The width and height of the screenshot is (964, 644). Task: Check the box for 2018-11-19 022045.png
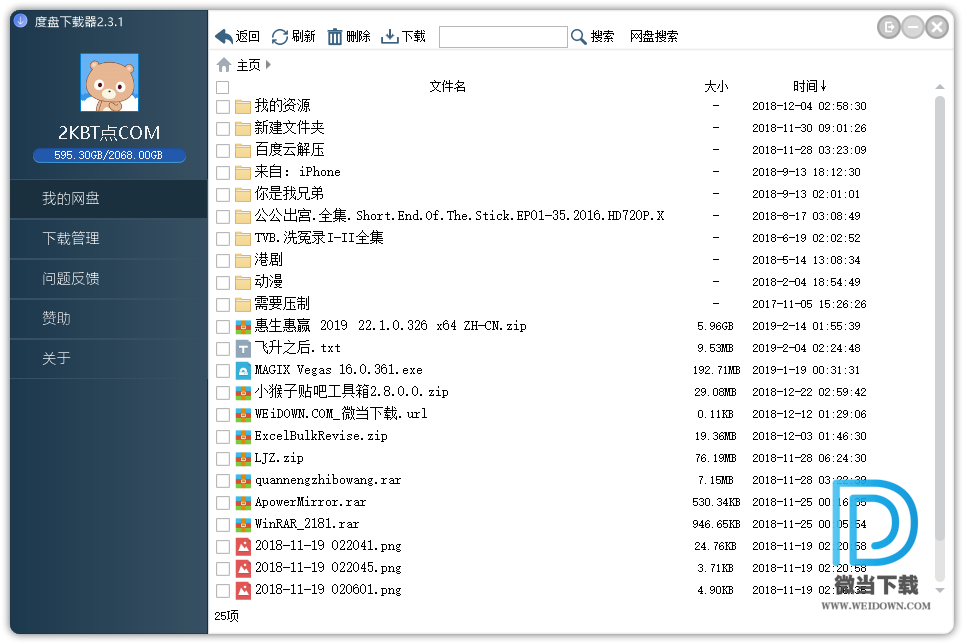(223, 568)
